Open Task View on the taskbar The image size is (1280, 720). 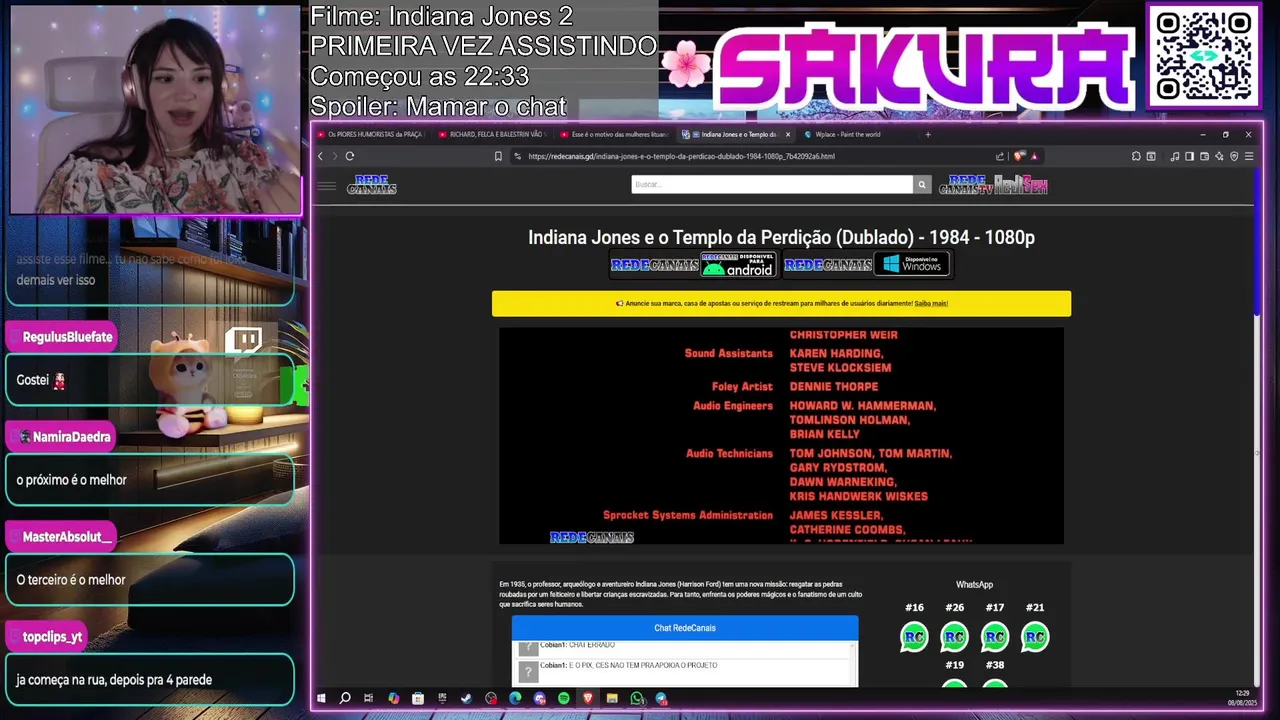368,698
